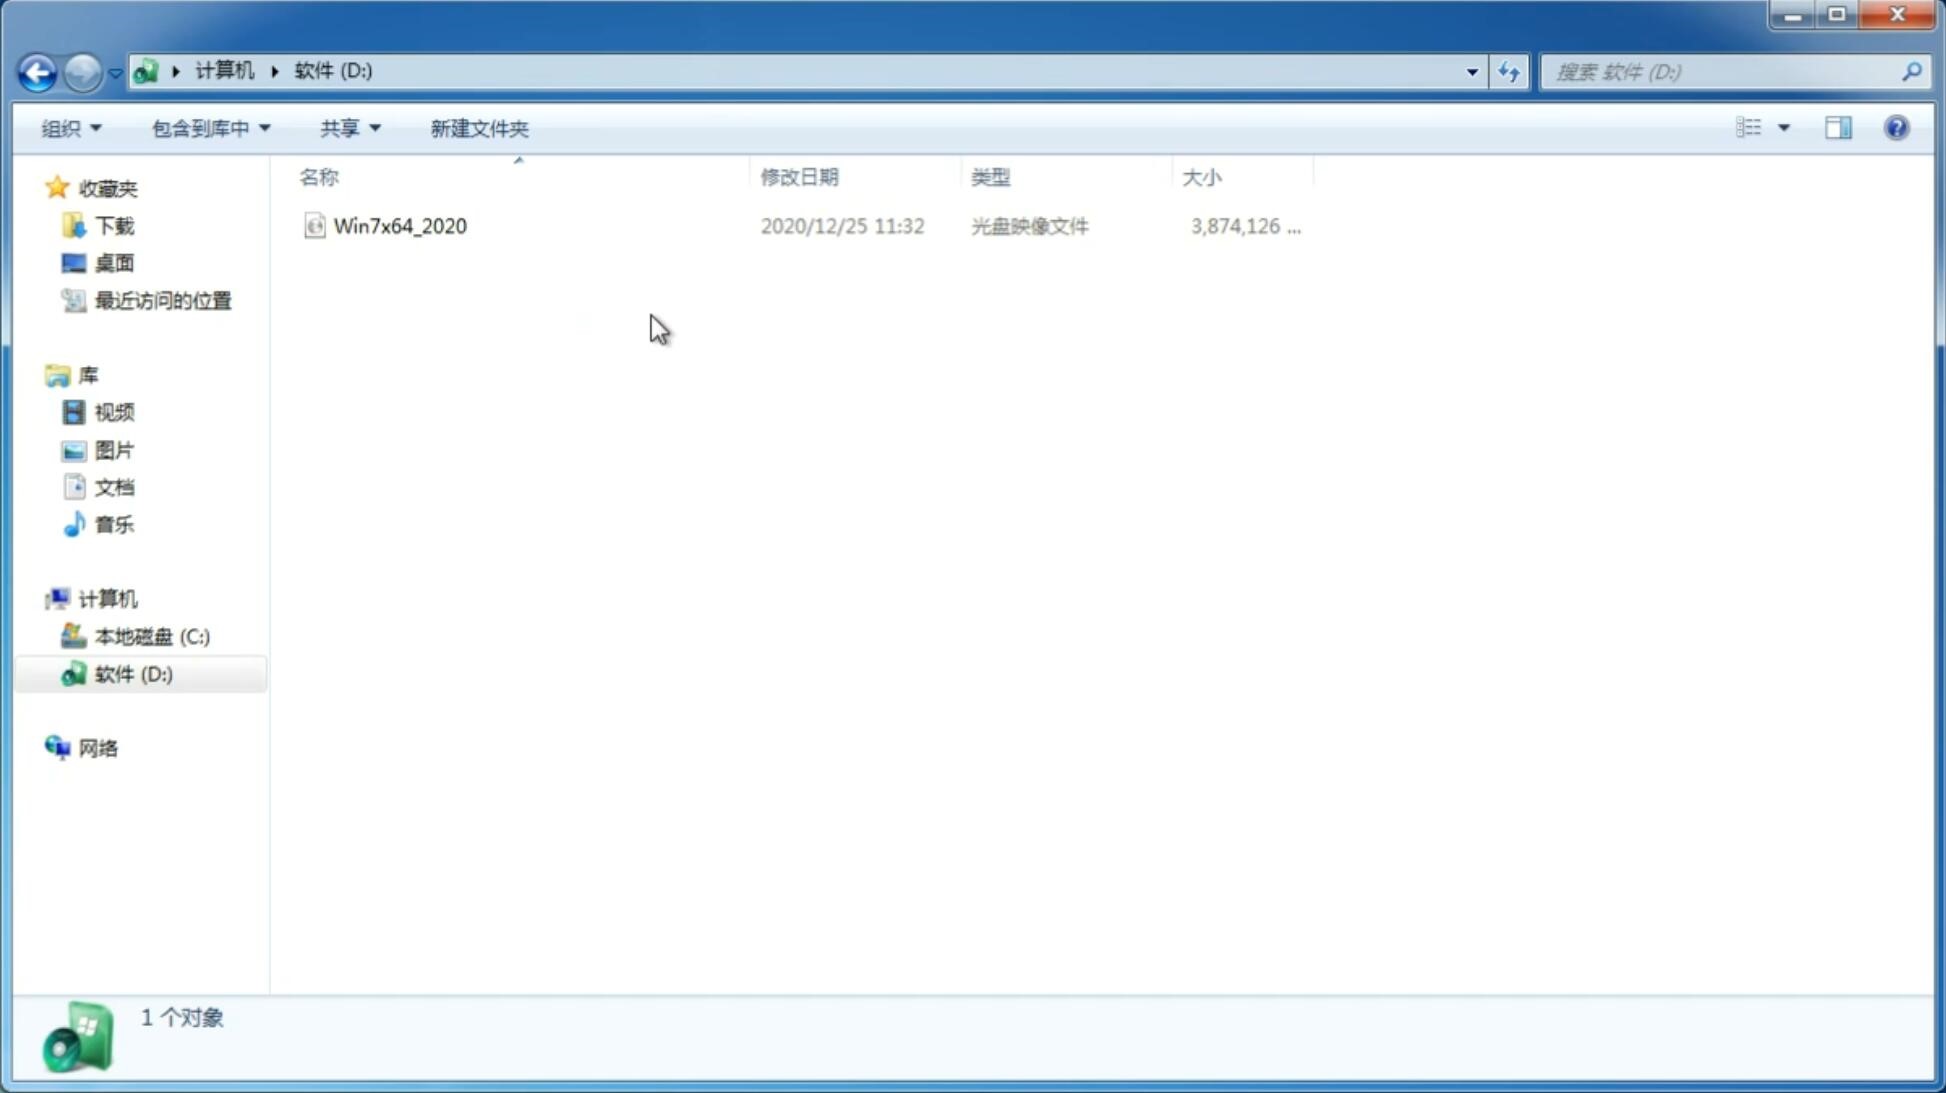The height and width of the screenshot is (1093, 1946).
Task: Open 软件 (D:) drive view
Action: click(132, 673)
